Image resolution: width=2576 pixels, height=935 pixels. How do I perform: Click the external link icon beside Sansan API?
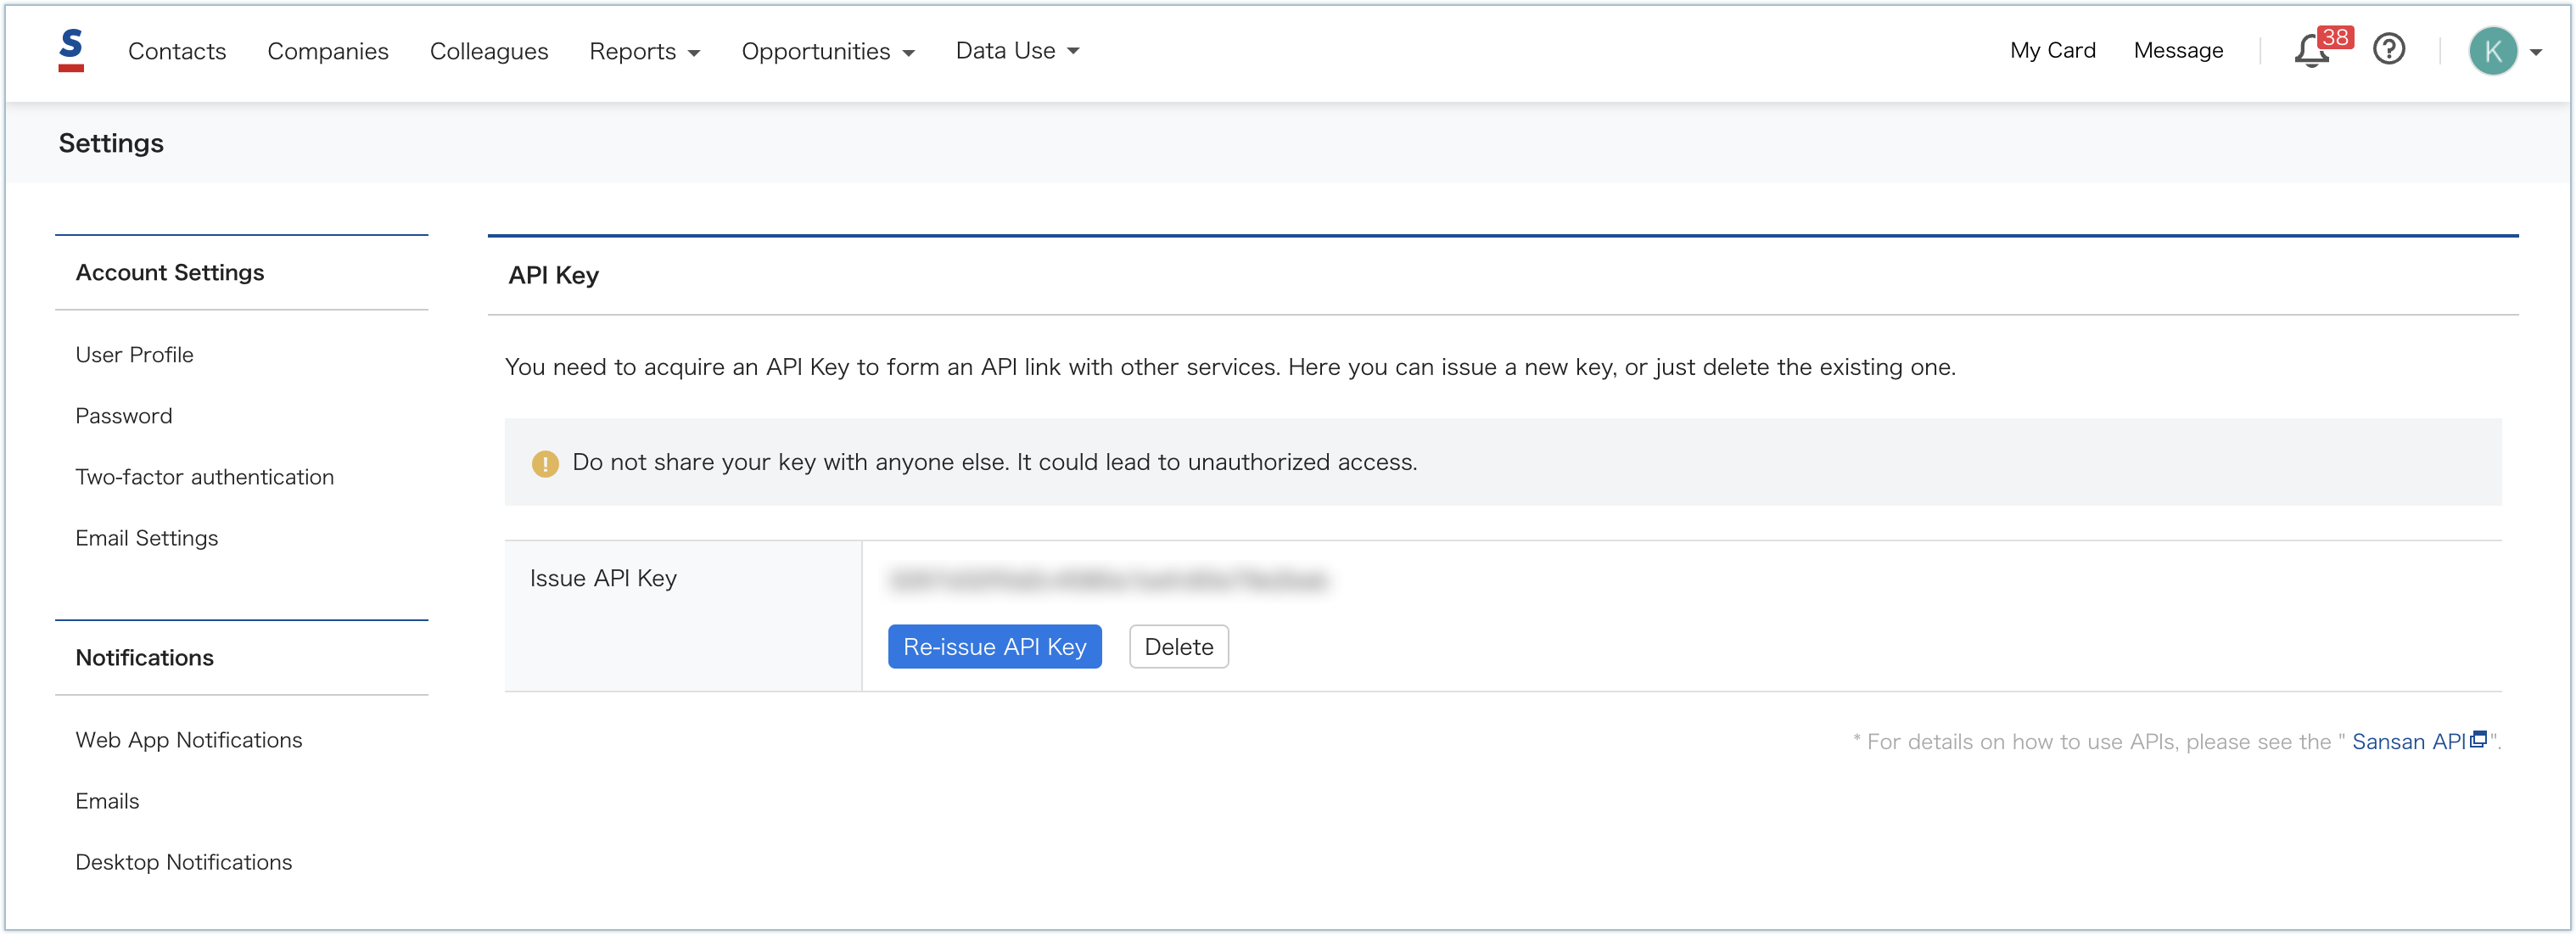2478,740
